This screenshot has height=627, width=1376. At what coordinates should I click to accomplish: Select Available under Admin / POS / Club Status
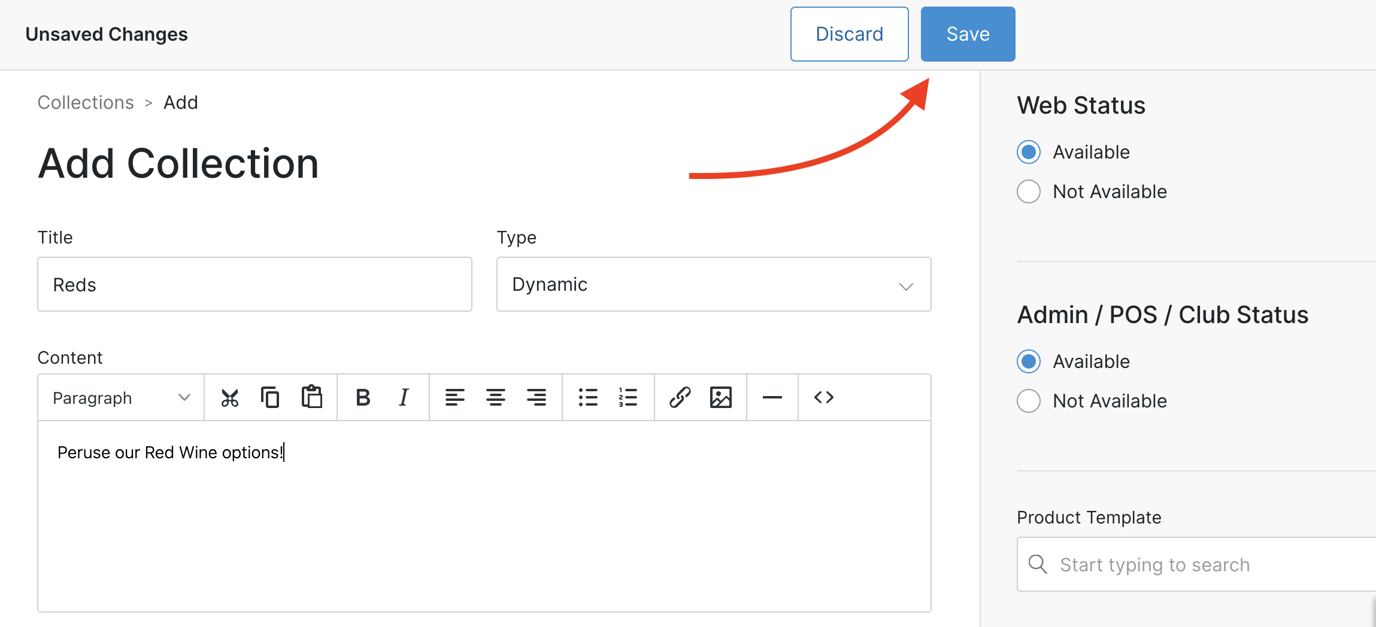point(1028,361)
